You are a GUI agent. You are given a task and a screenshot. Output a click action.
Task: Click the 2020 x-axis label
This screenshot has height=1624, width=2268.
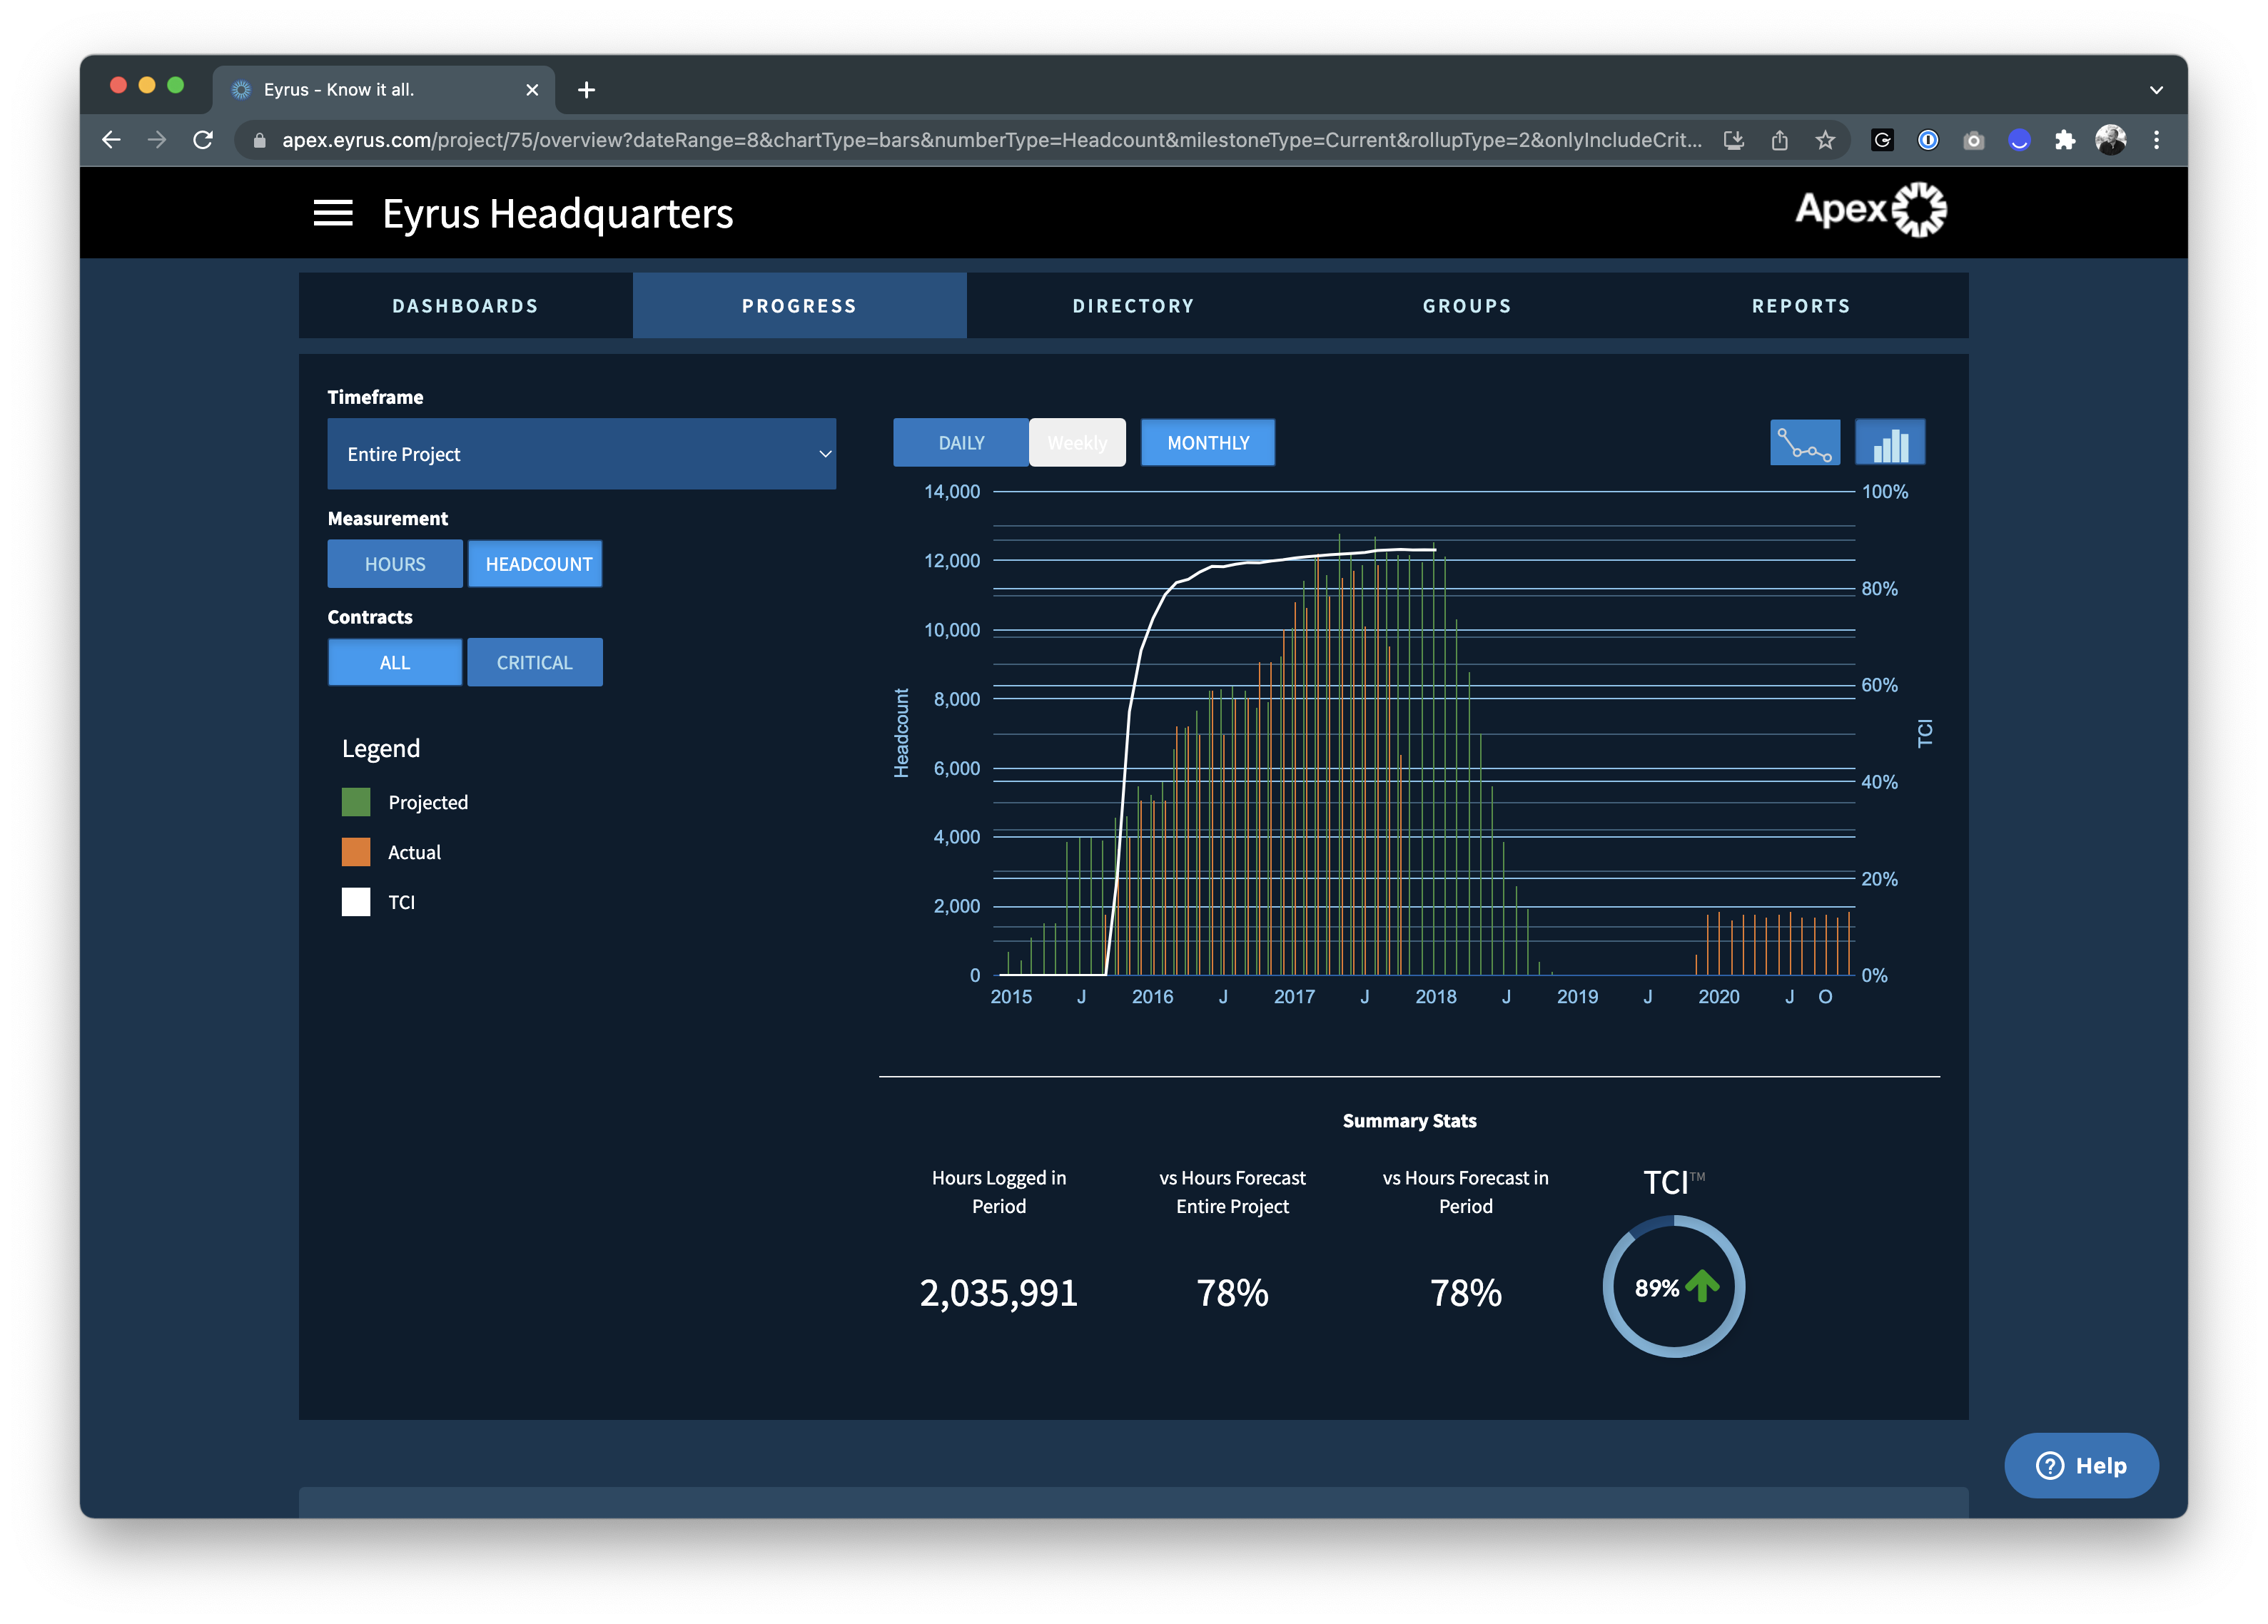(x=1719, y=997)
